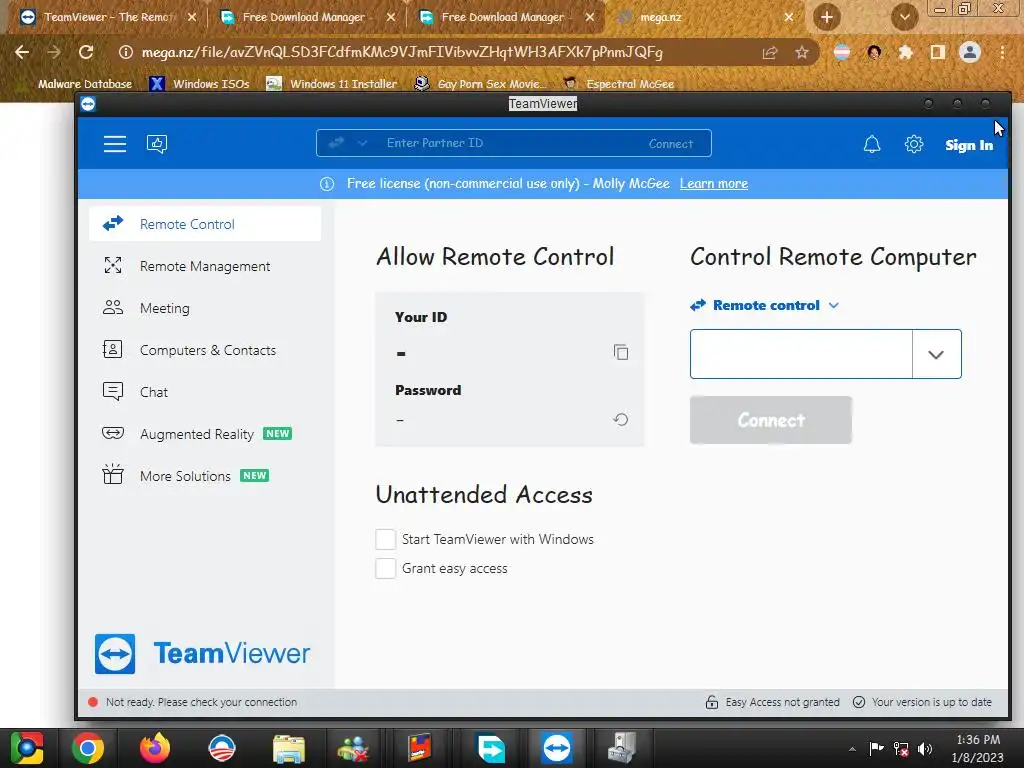Bookmark page with the star icon
This screenshot has height=768, width=1024.
(x=802, y=53)
